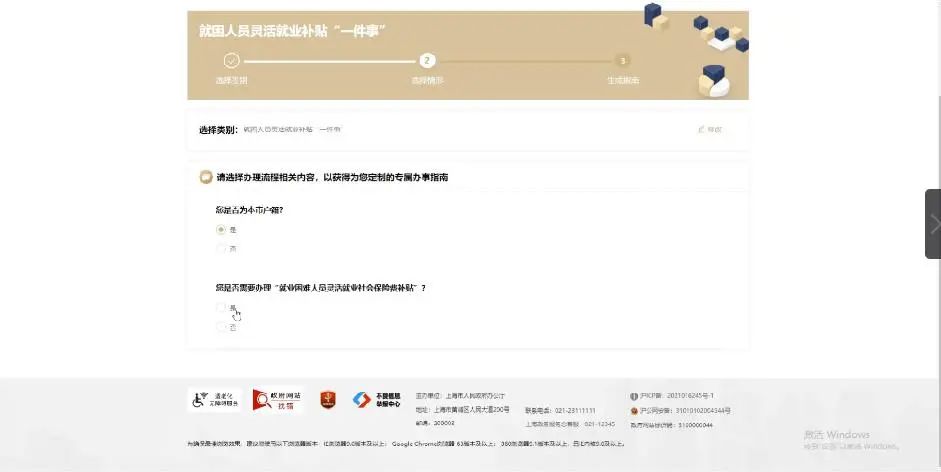Expand the collapsed side panel arrow at right edge
The height and width of the screenshot is (472, 941).
tap(933, 224)
